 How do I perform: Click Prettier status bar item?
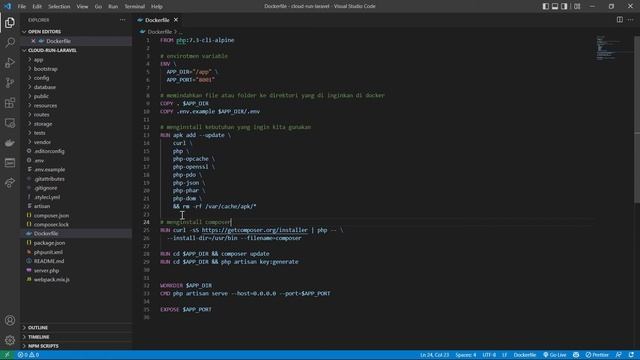[597, 355]
